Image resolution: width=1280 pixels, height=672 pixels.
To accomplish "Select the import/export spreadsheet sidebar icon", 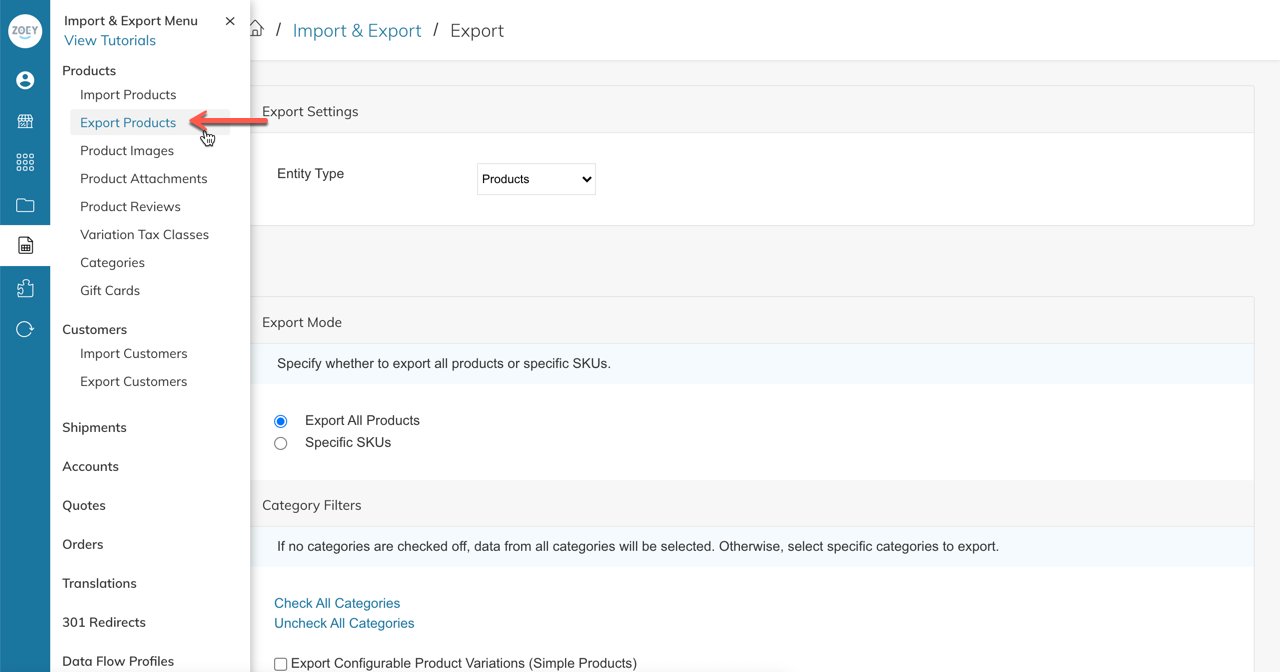I will point(25,245).
